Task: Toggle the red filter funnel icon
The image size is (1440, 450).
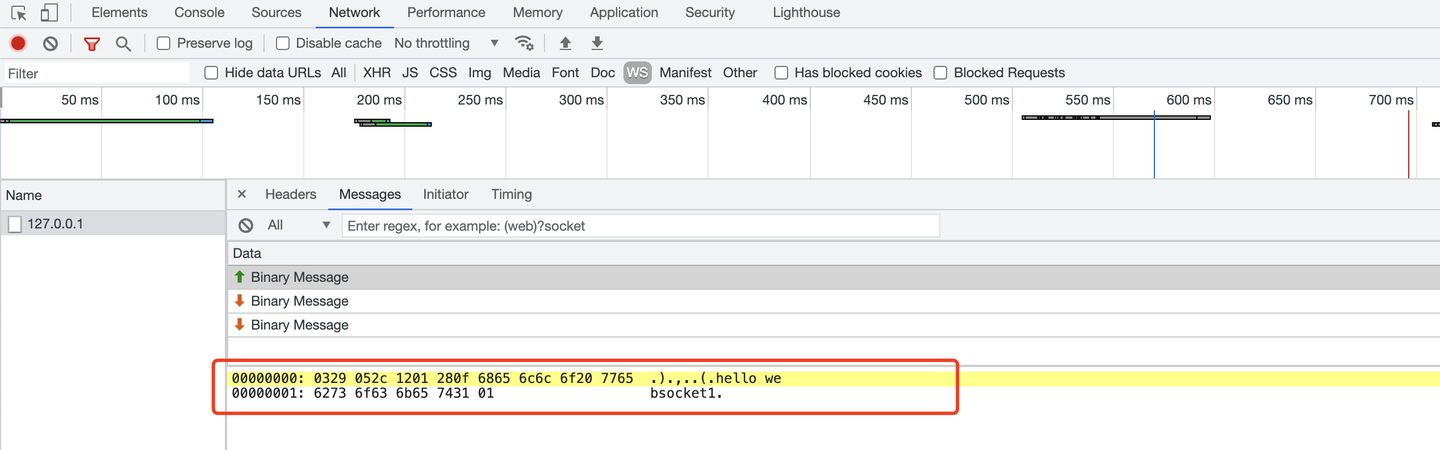Action: (x=92, y=43)
